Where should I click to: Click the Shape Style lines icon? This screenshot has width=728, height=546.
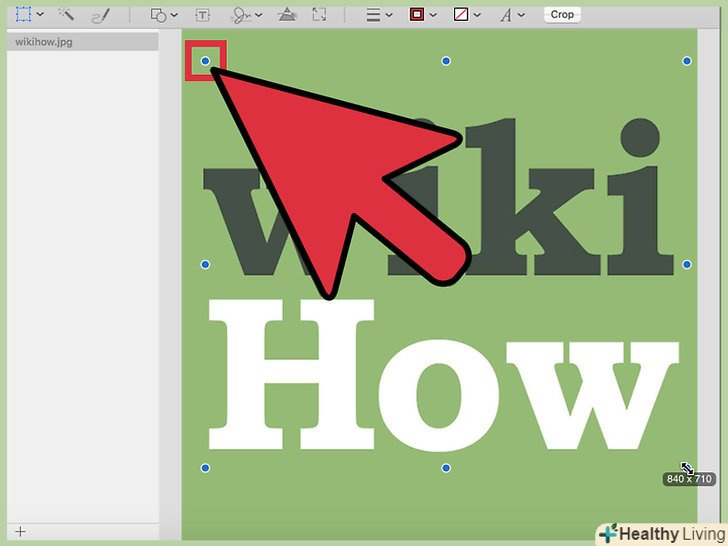pyautogui.click(x=373, y=15)
